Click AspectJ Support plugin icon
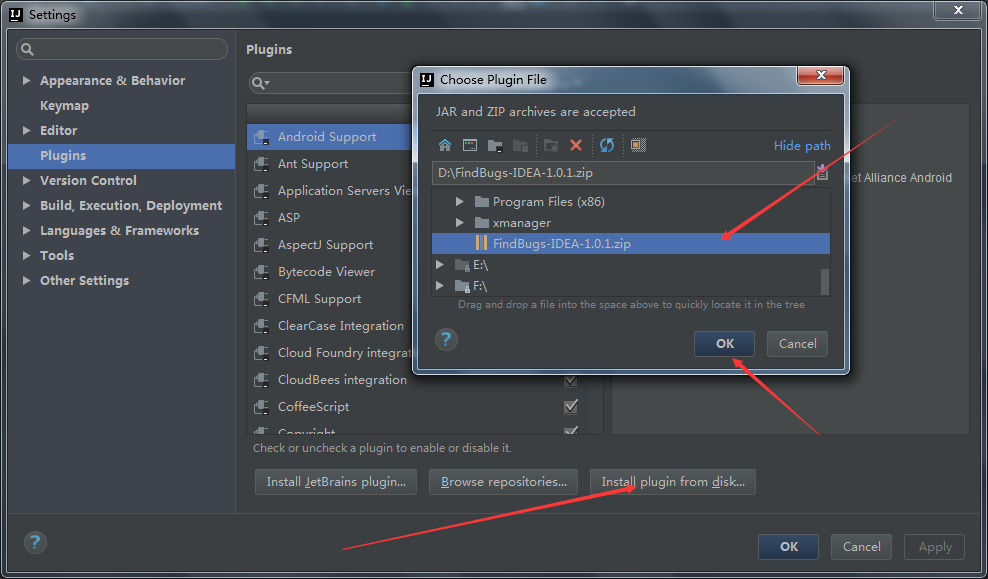Viewport: 988px width, 579px height. click(x=261, y=245)
